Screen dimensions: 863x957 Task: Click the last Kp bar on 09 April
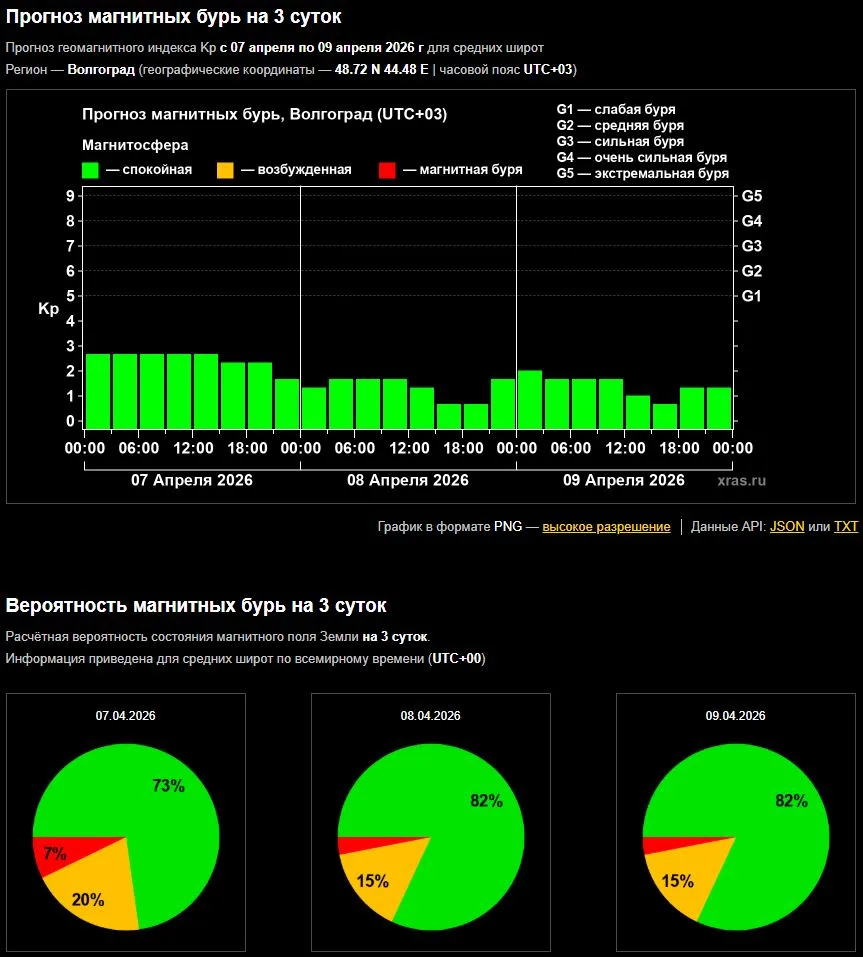click(719, 408)
